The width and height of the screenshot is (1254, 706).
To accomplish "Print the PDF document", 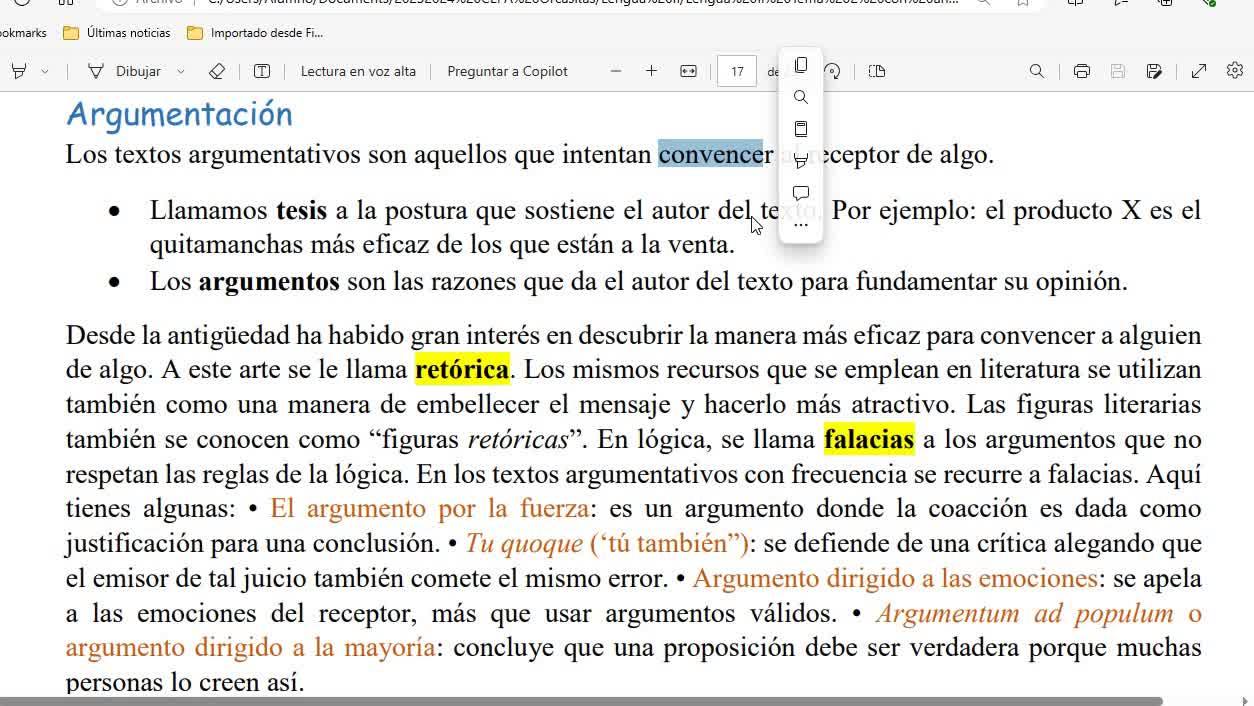I will (1081, 71).
